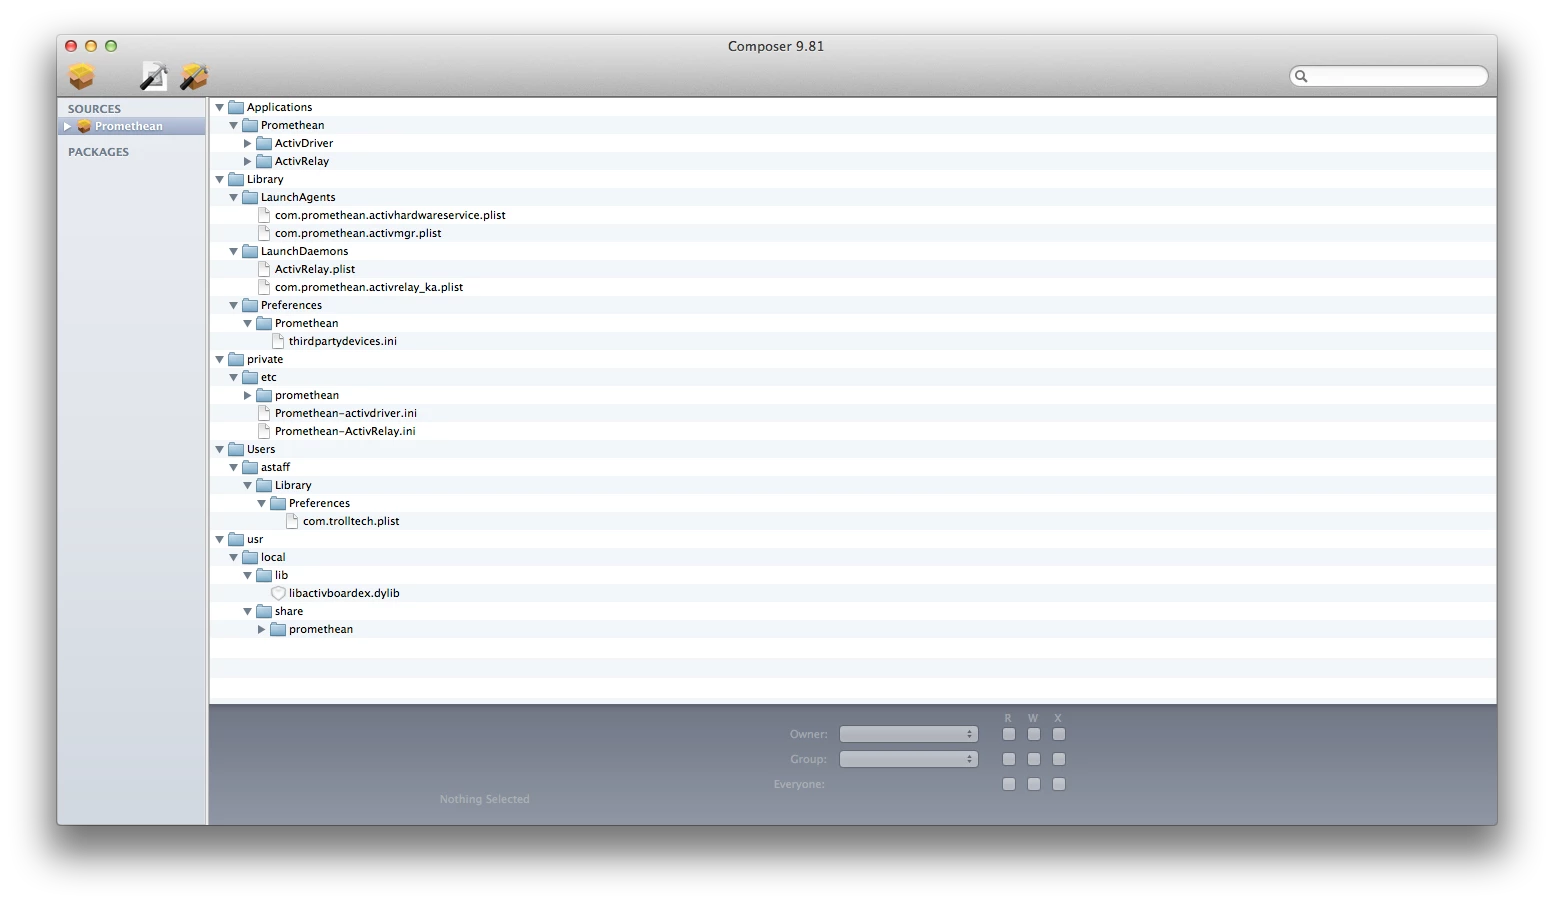Expand the promethean folder under etc

(247, 395)
